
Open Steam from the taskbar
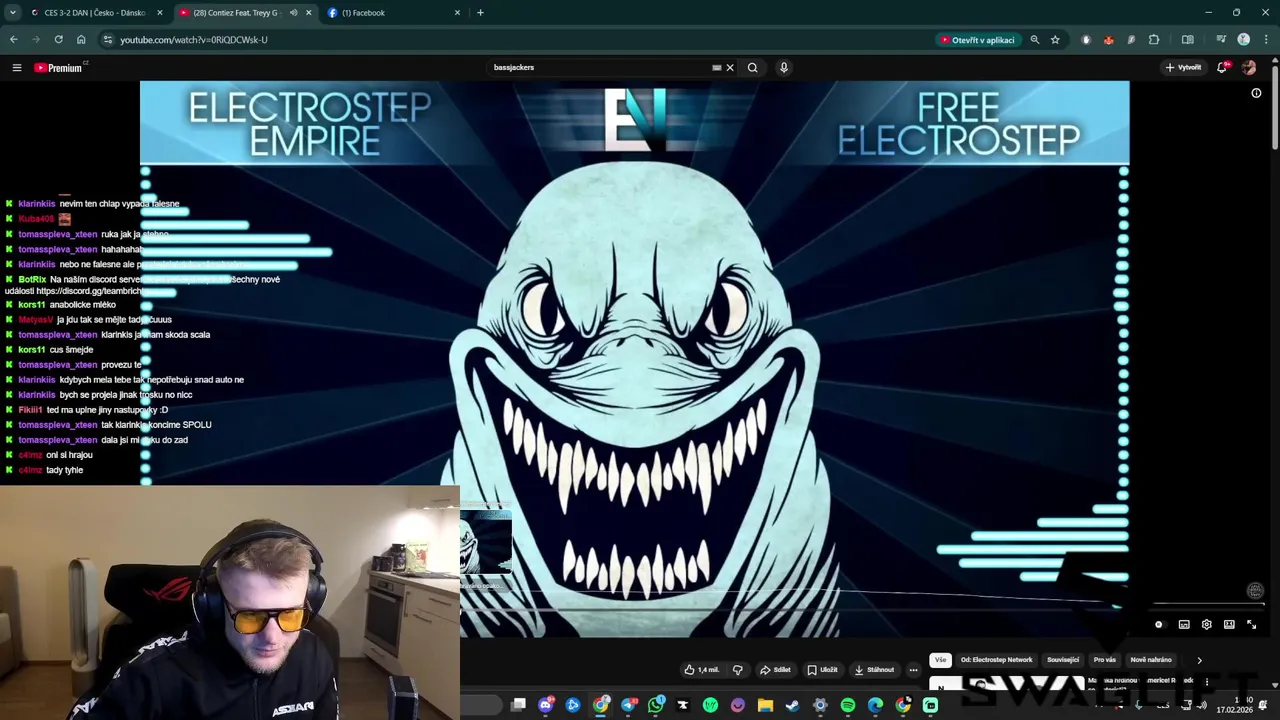coord(792,705)
